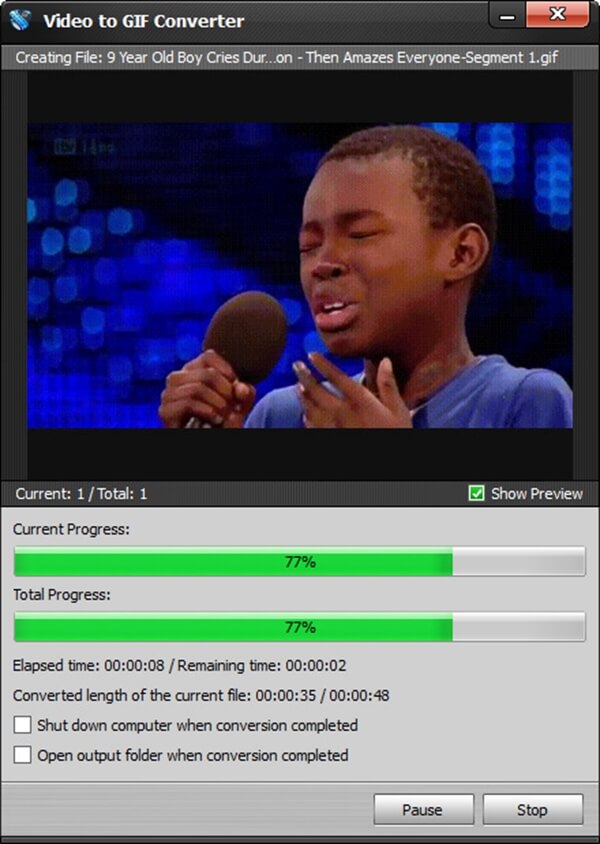The height and width of the screenshot is (844, 600).
Task: Click the Total Progress label
Action: [61, 594]
